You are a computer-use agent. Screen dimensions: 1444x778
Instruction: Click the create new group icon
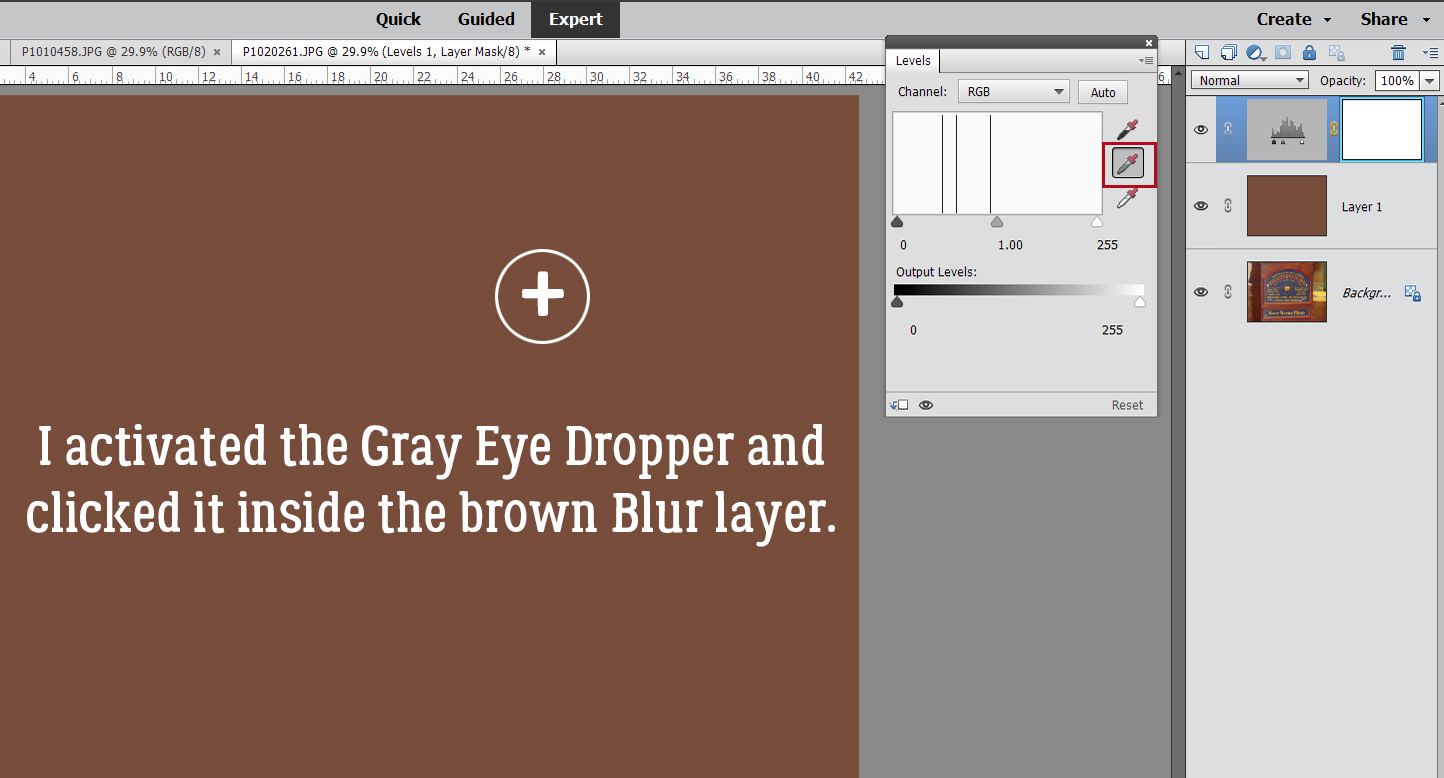1229,52
